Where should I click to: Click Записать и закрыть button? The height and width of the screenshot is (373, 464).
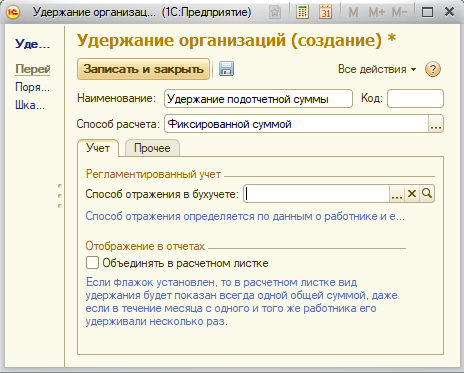click(143, 69)
